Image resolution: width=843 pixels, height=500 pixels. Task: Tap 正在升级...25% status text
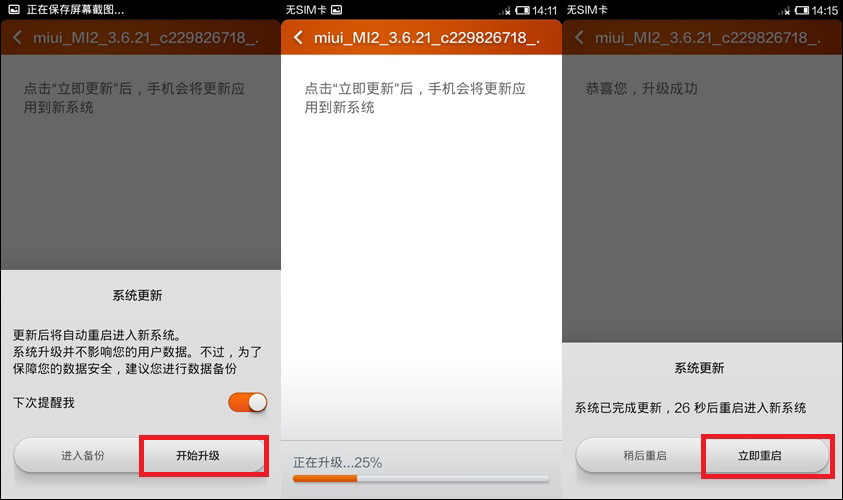pos(338,462)
